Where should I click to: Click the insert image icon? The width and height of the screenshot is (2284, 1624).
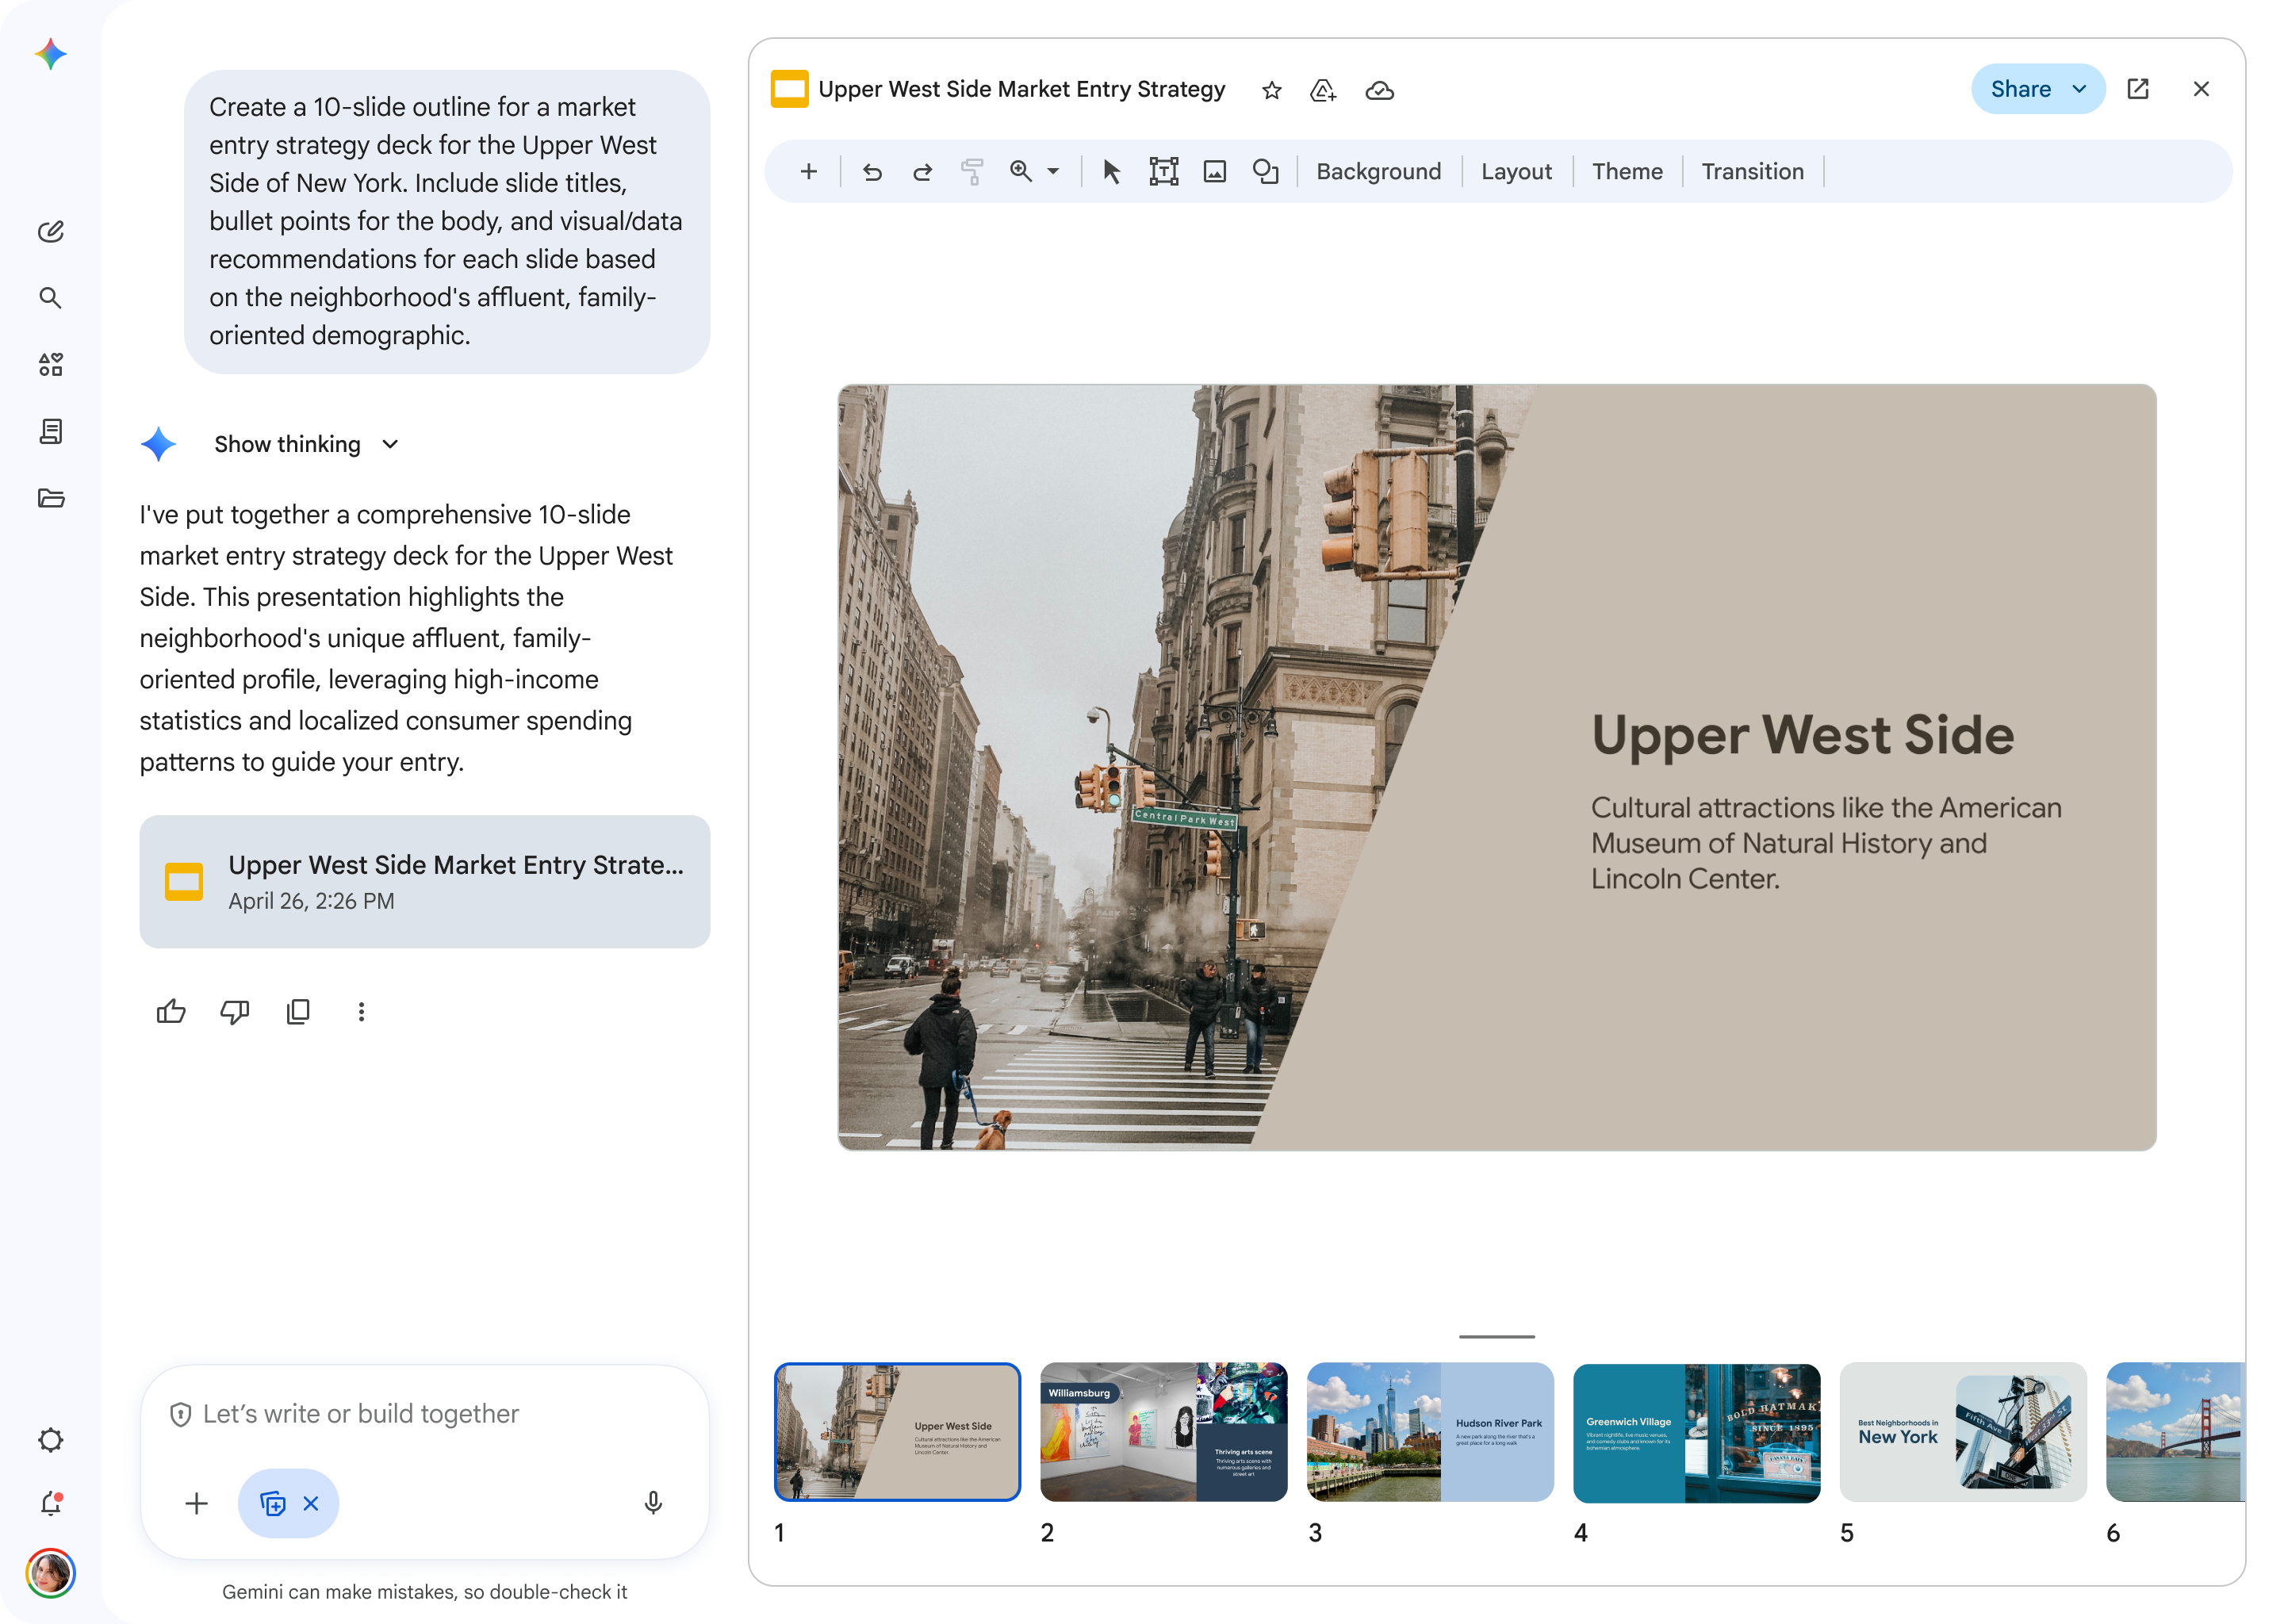pyautogui.click(x=1214, y=171)
